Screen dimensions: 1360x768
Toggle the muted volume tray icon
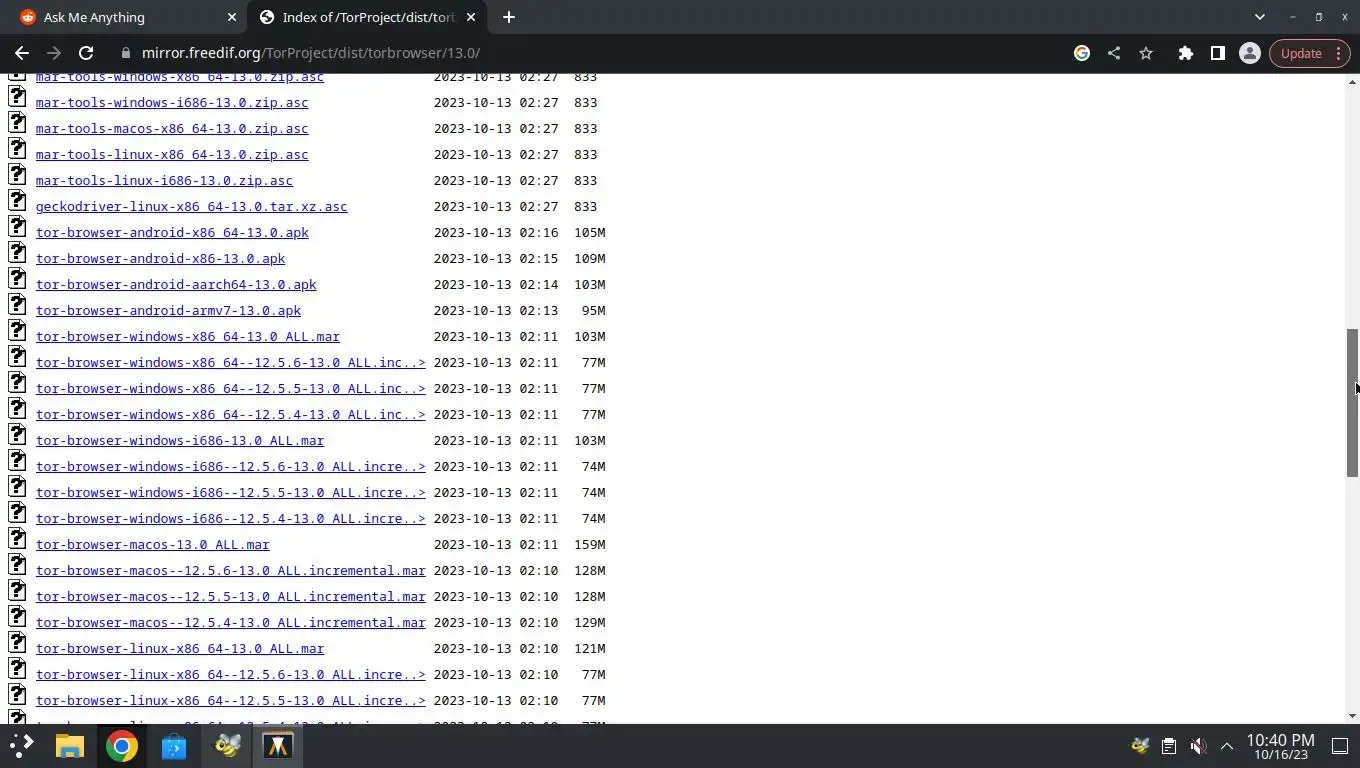[1198, 745]
